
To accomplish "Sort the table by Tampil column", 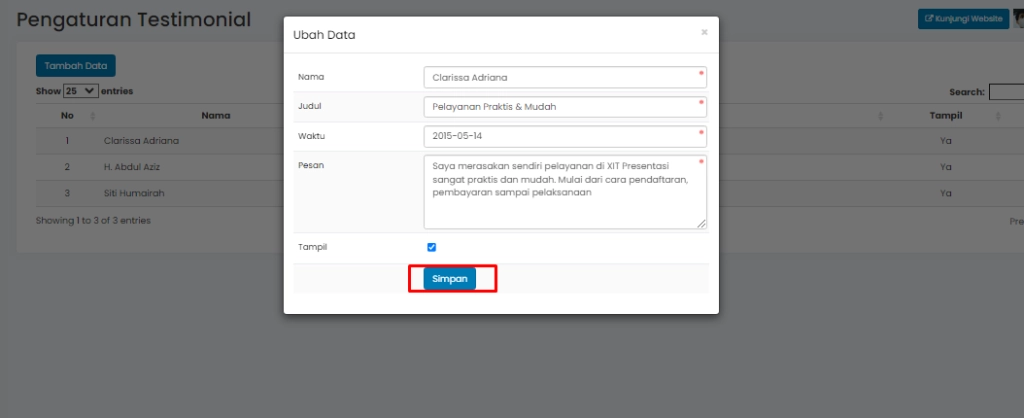I will click(945, 116).
